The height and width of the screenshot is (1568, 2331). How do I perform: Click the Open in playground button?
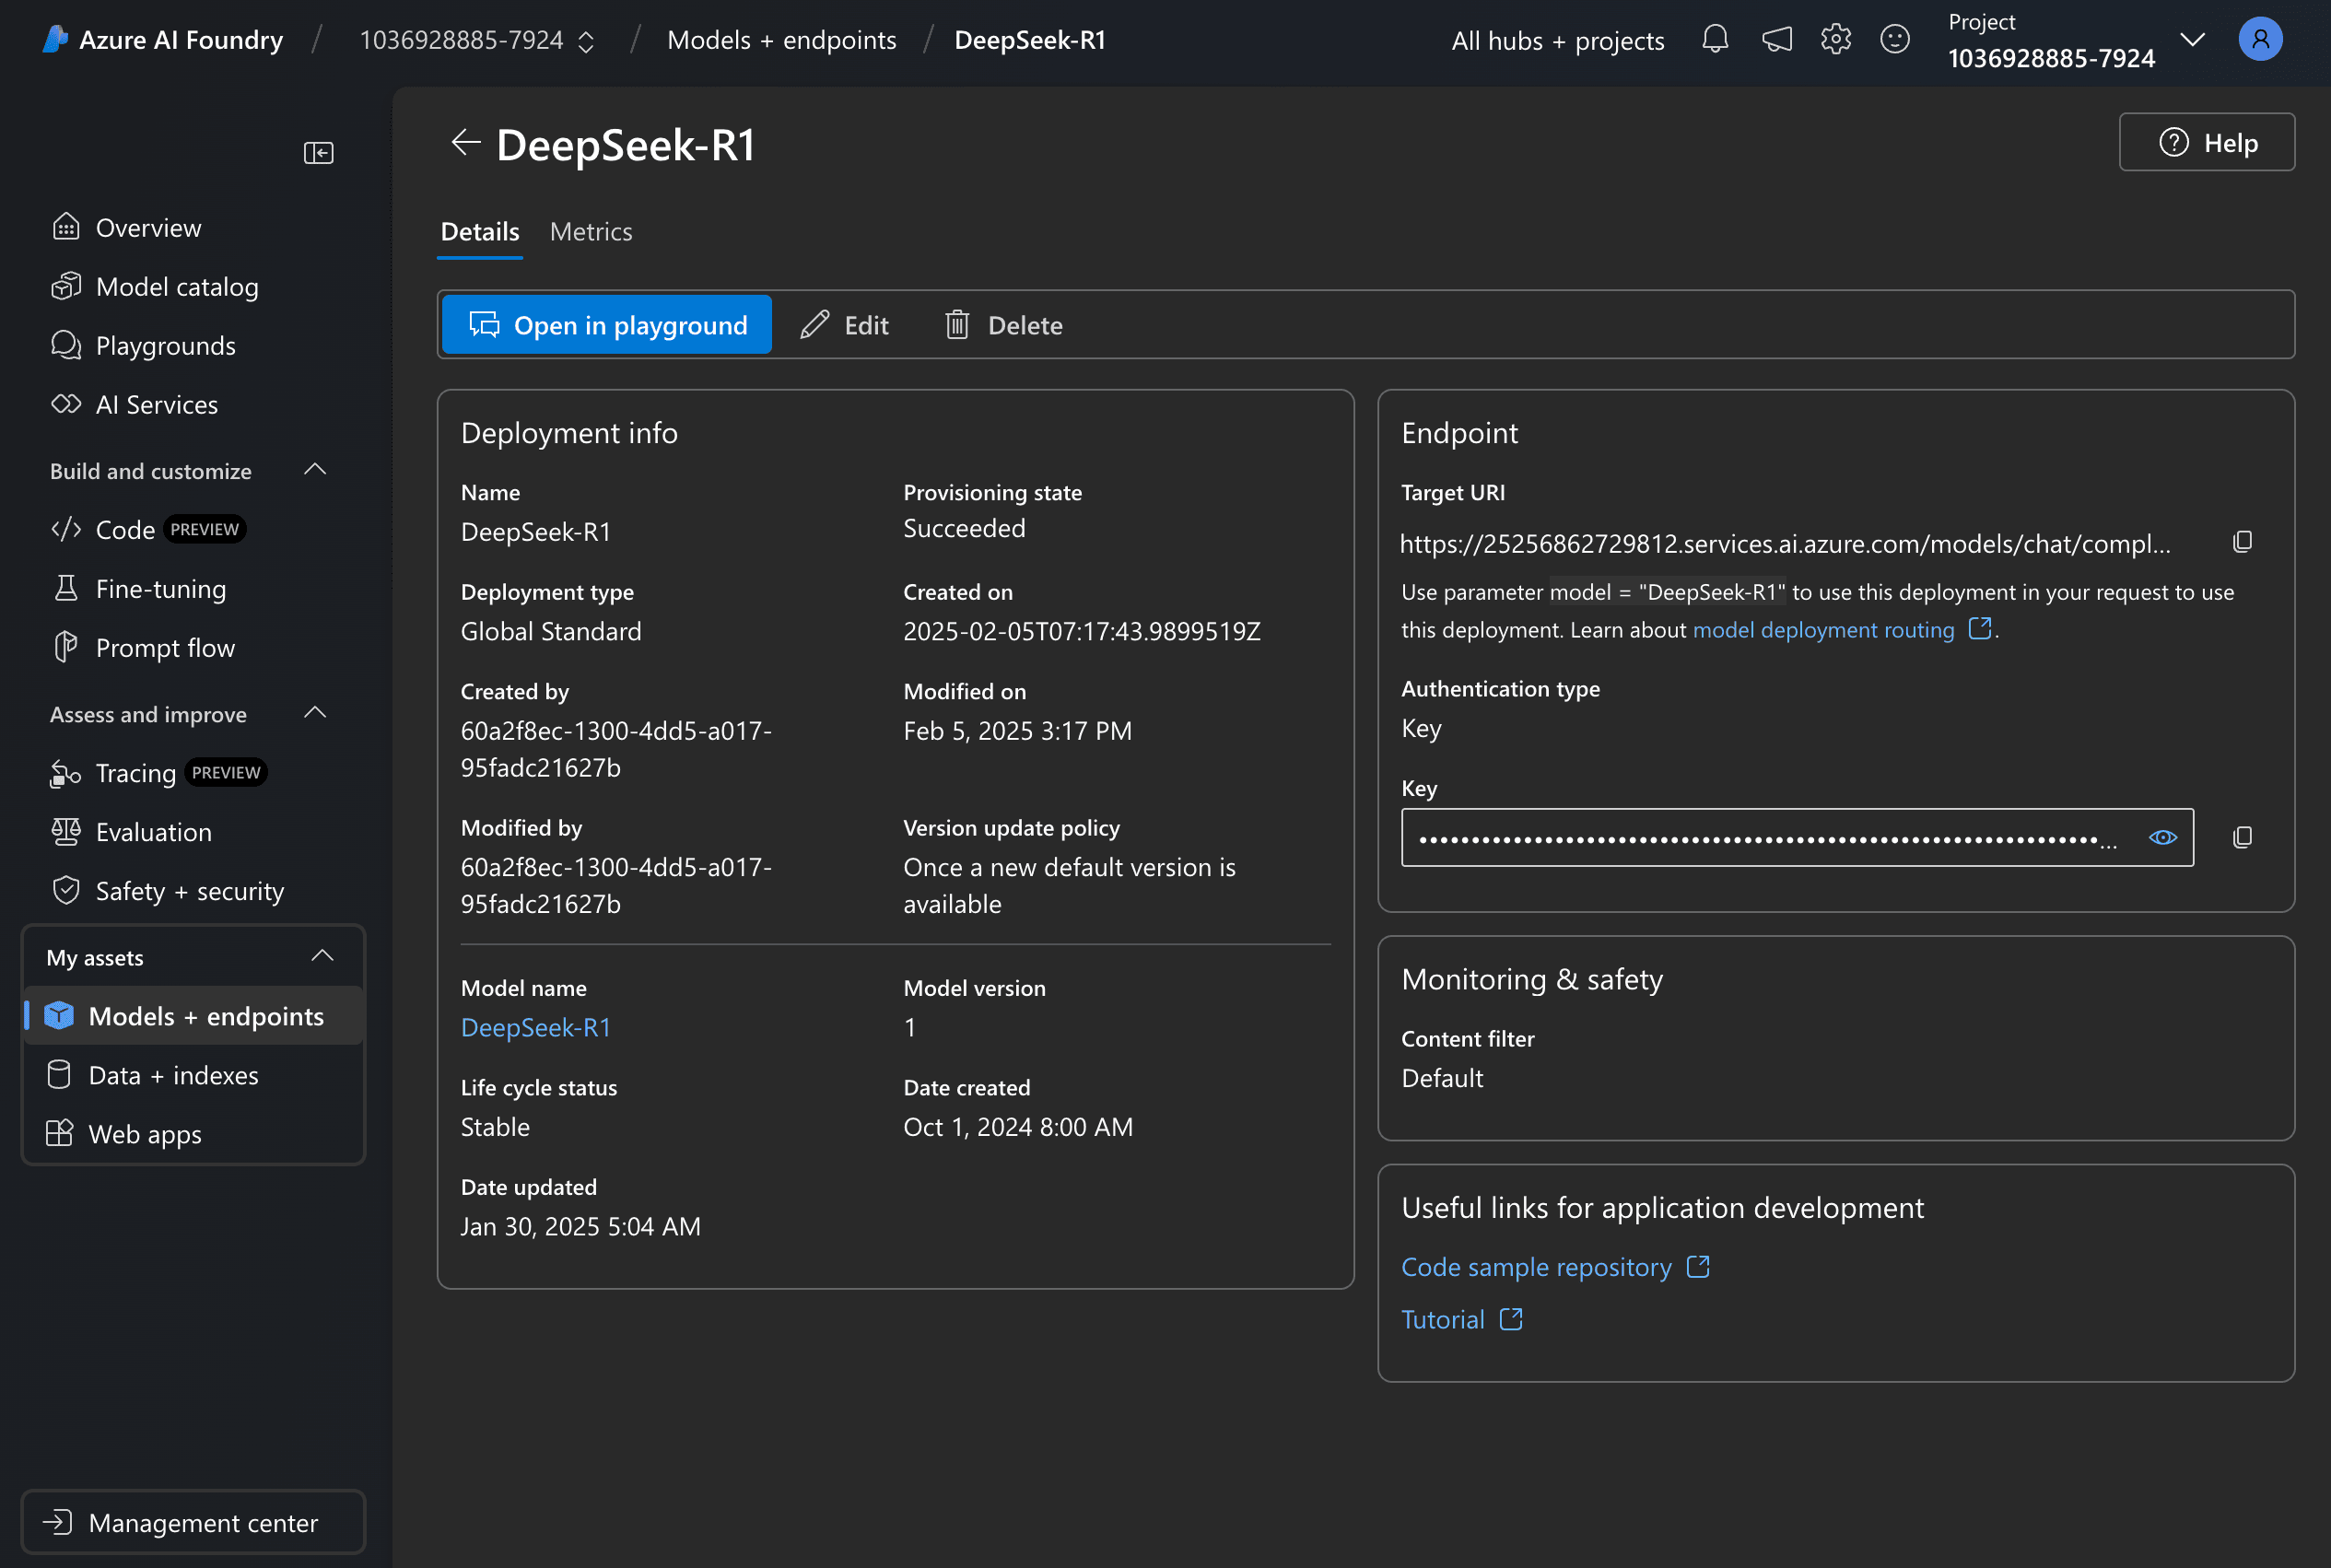click(x=607, y=325)
